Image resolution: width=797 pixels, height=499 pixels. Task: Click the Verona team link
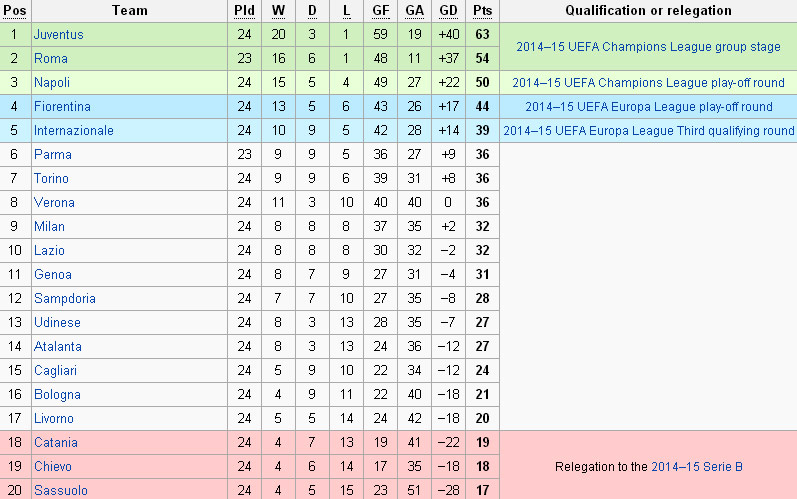(x=54, y=202)
